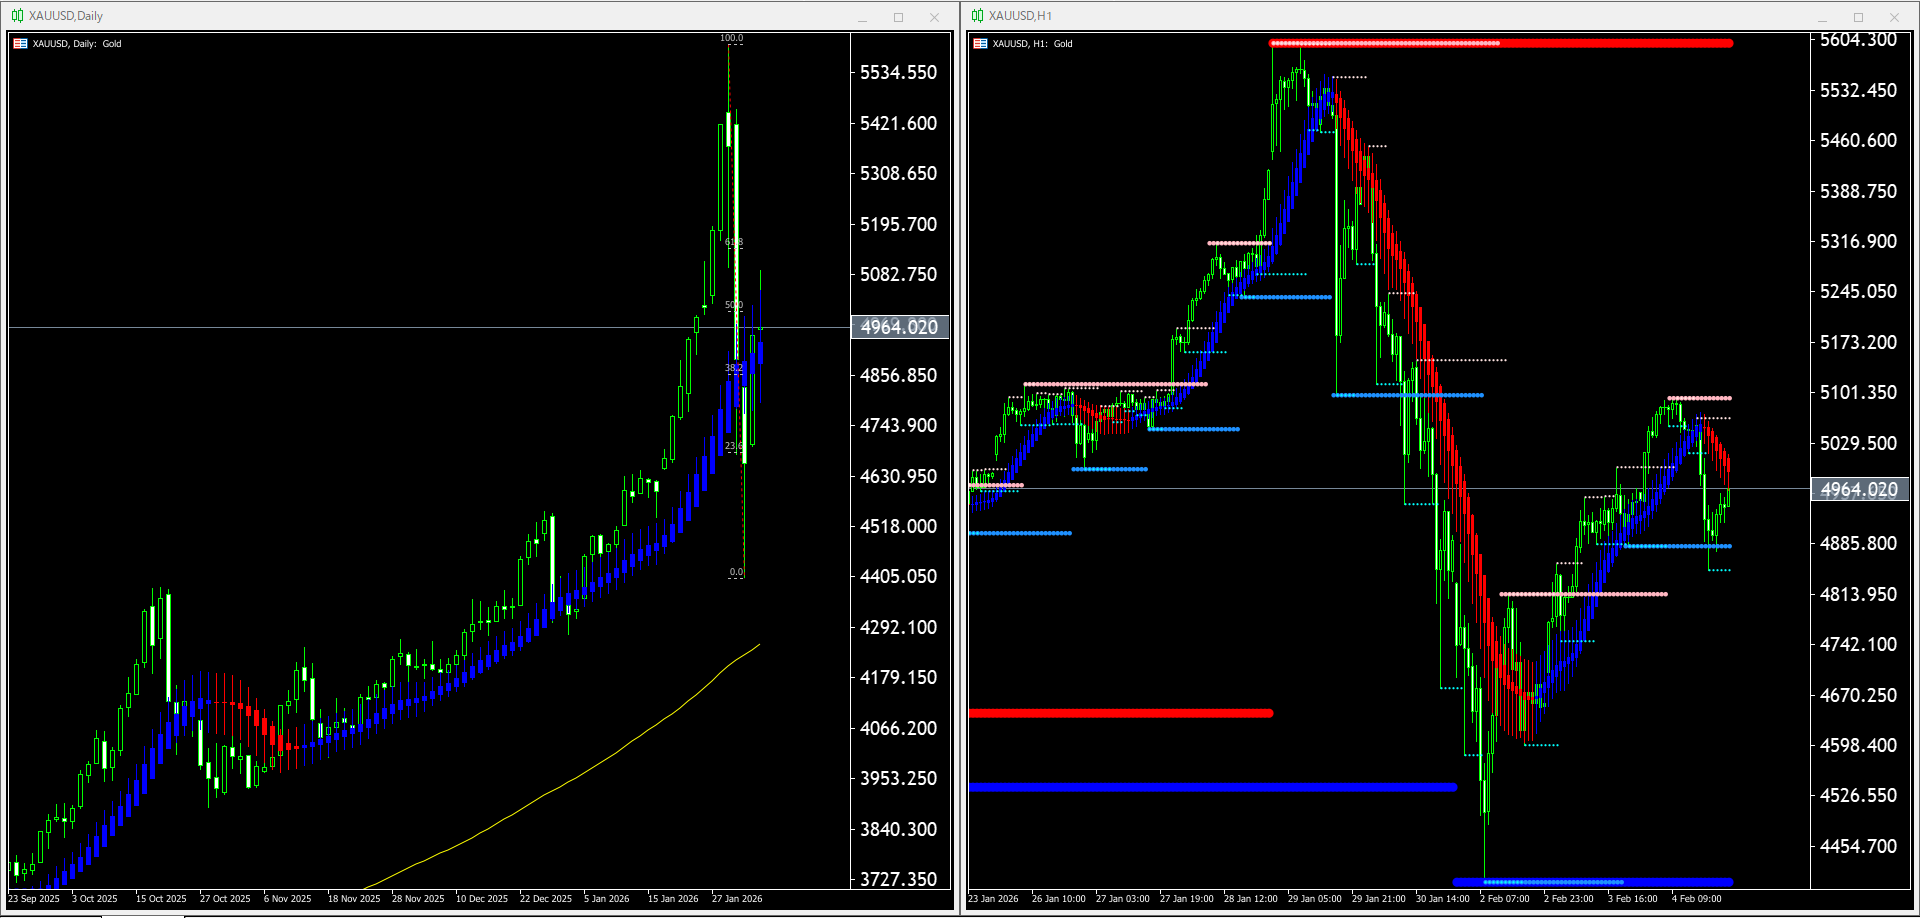Click the flag icon beside XAUUSD, Daily: Gold
1920x918 pixels.
coord(20,44)
